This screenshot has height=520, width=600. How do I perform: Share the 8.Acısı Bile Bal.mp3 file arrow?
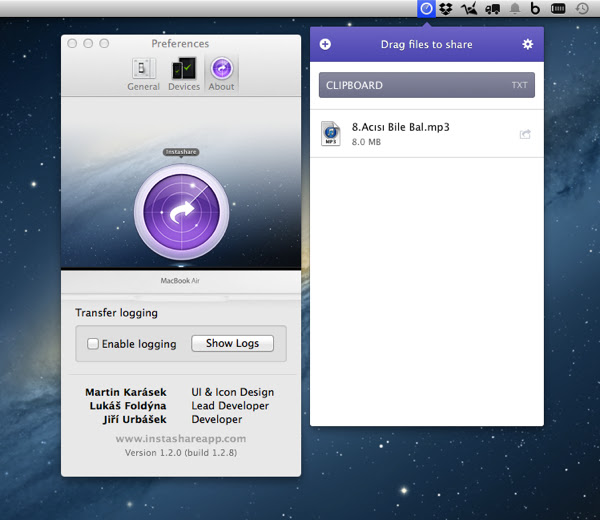pyautogui.click(x=525, y=134)
